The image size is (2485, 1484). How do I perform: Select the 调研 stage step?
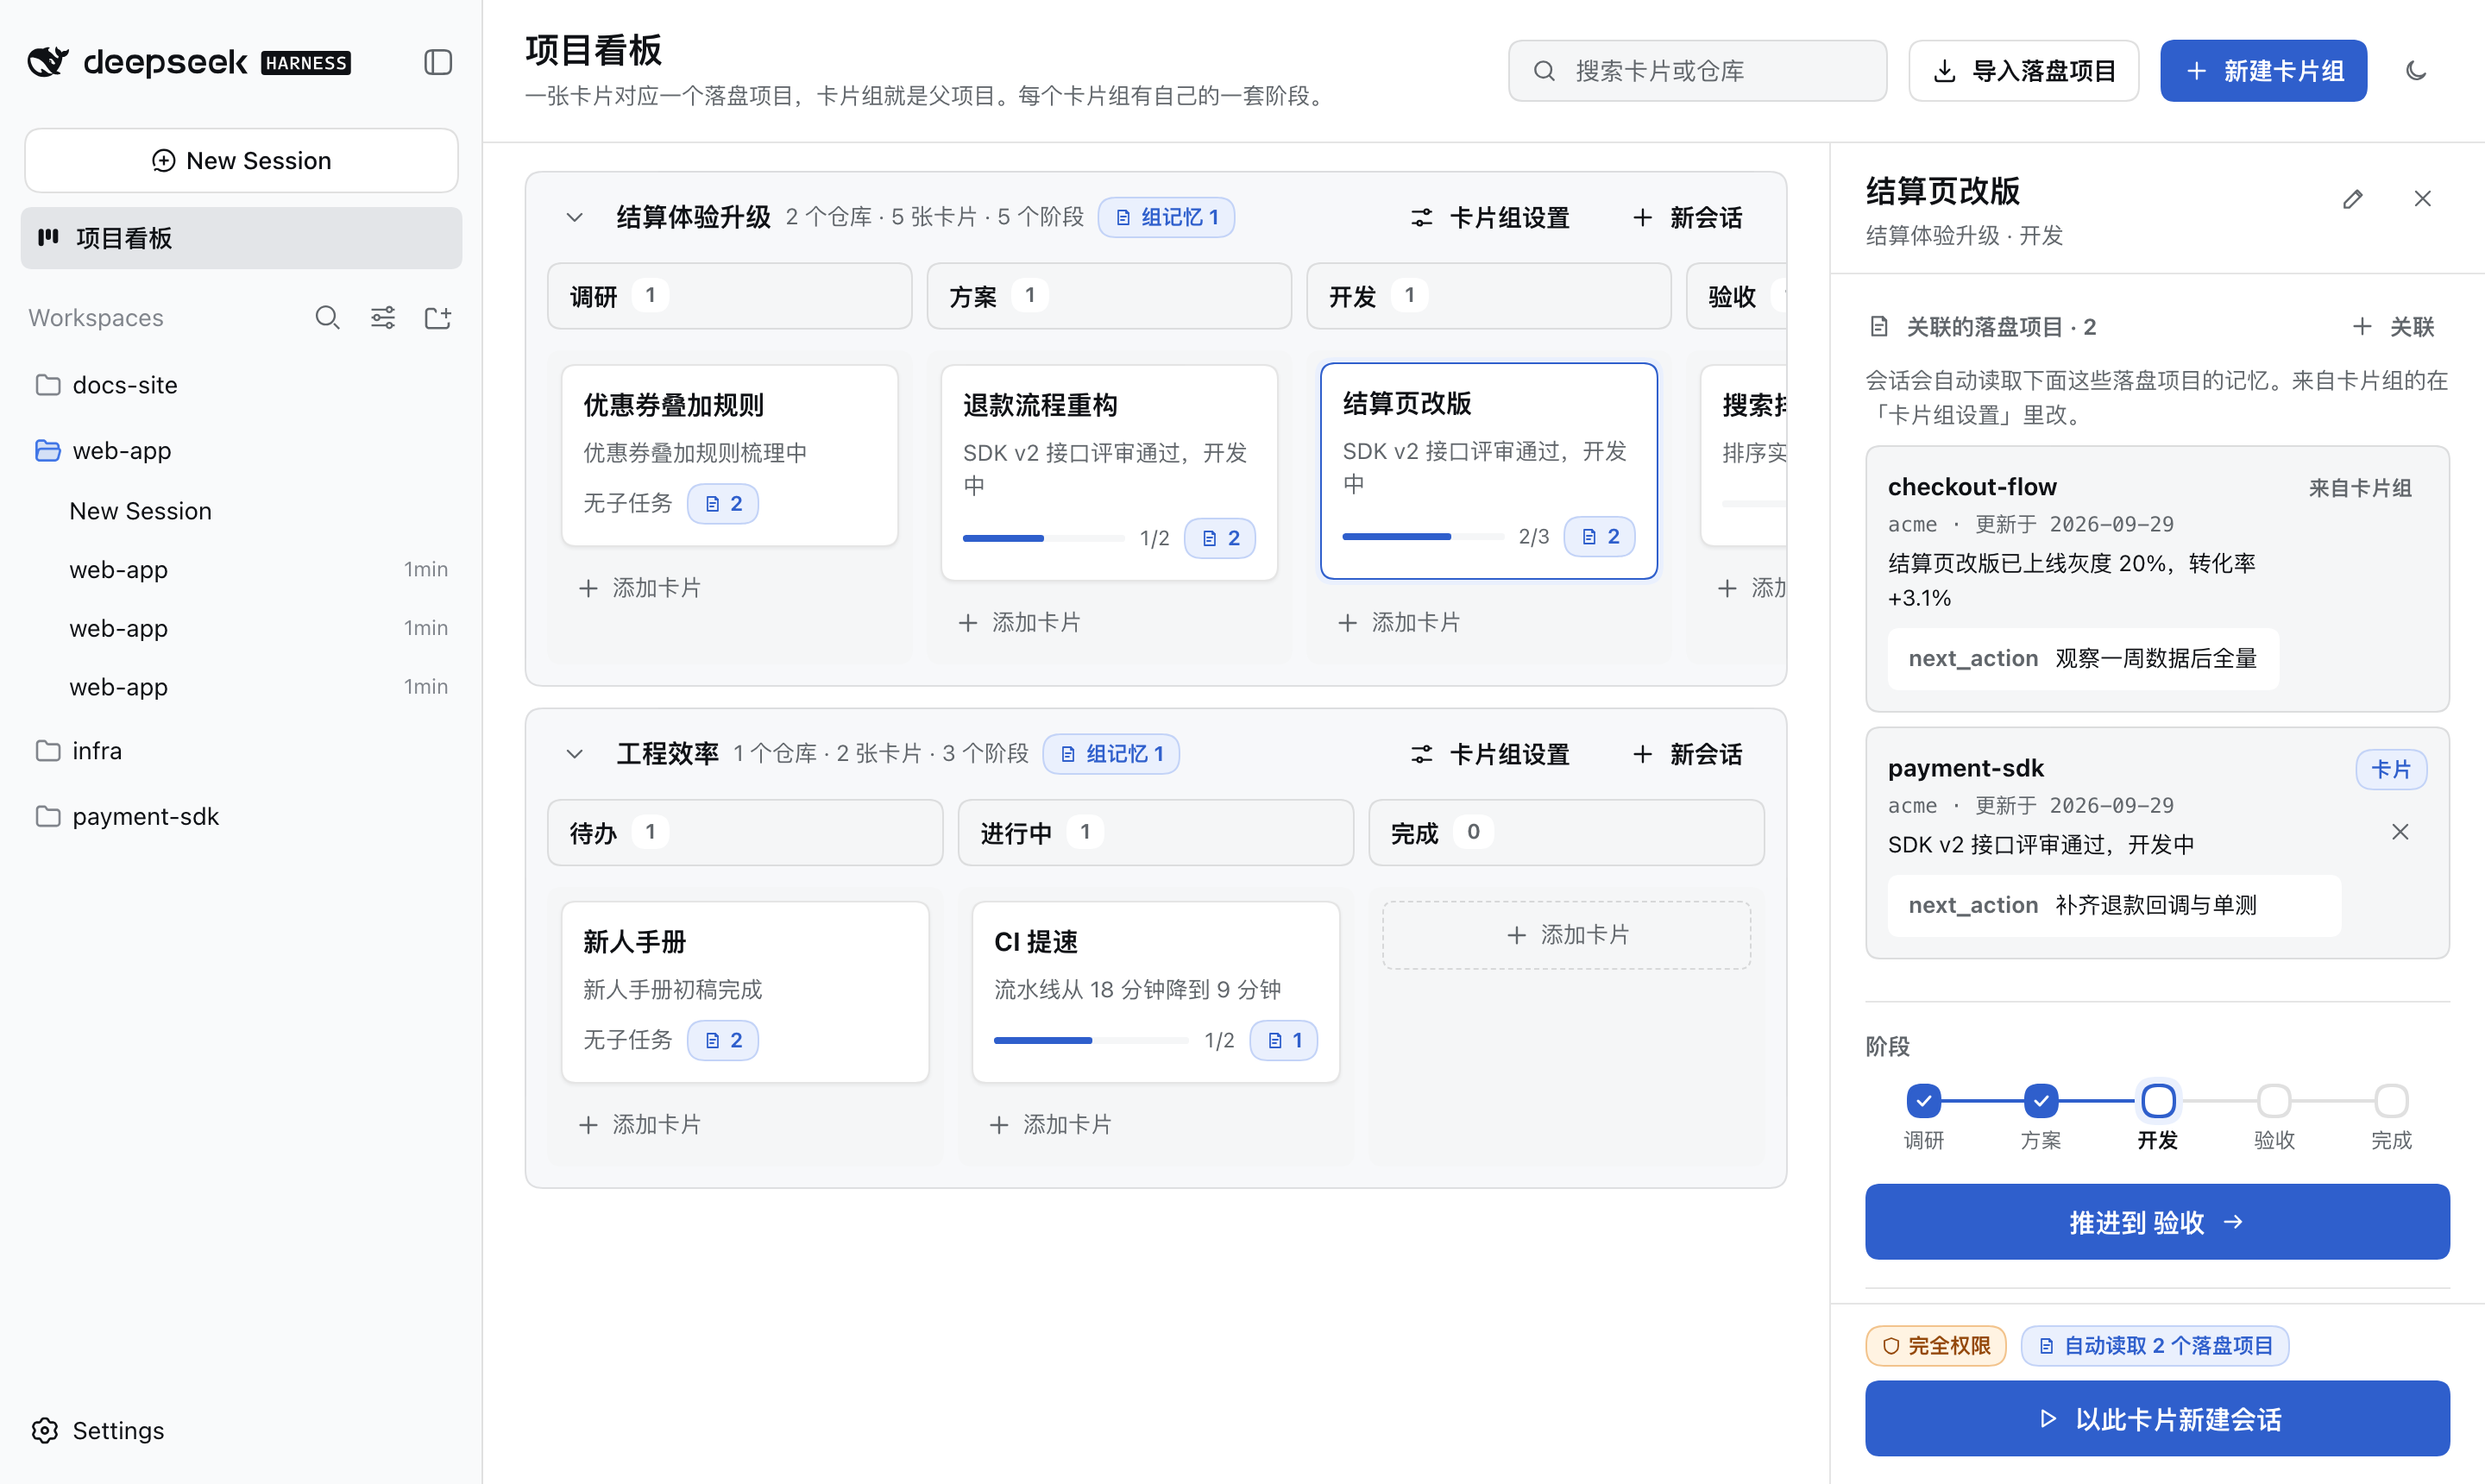(1923, 1101)
